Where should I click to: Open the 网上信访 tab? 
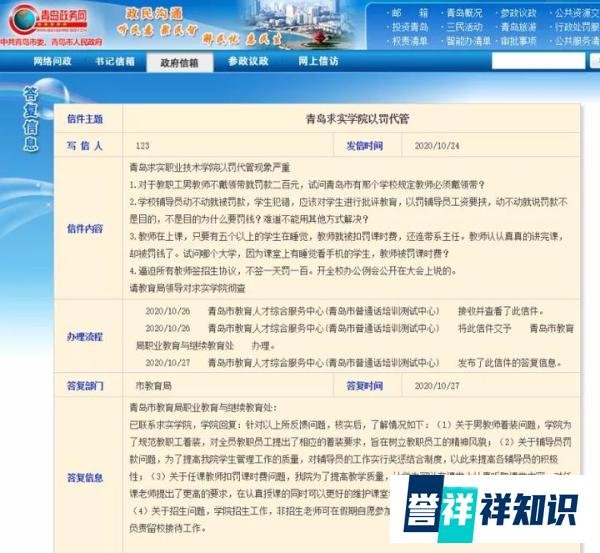click(318, 61)
